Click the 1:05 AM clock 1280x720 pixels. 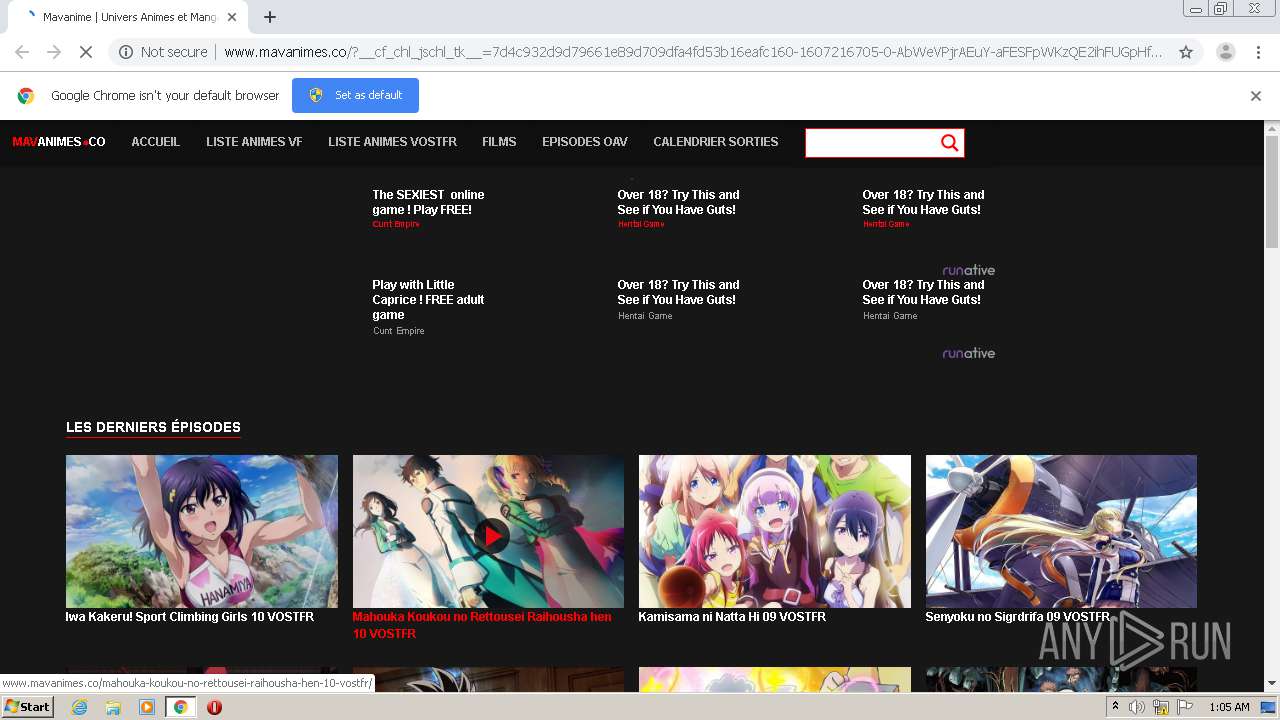tap(1229, 707)
